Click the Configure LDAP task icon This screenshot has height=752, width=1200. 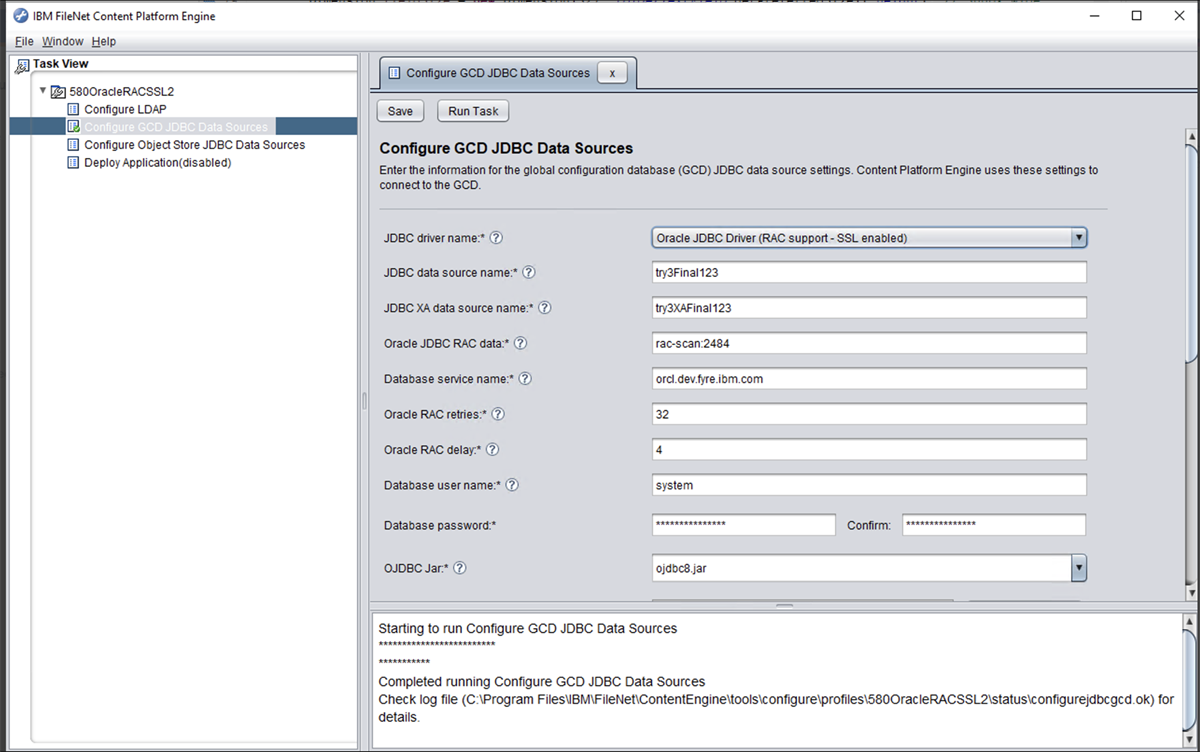[73, 109]
